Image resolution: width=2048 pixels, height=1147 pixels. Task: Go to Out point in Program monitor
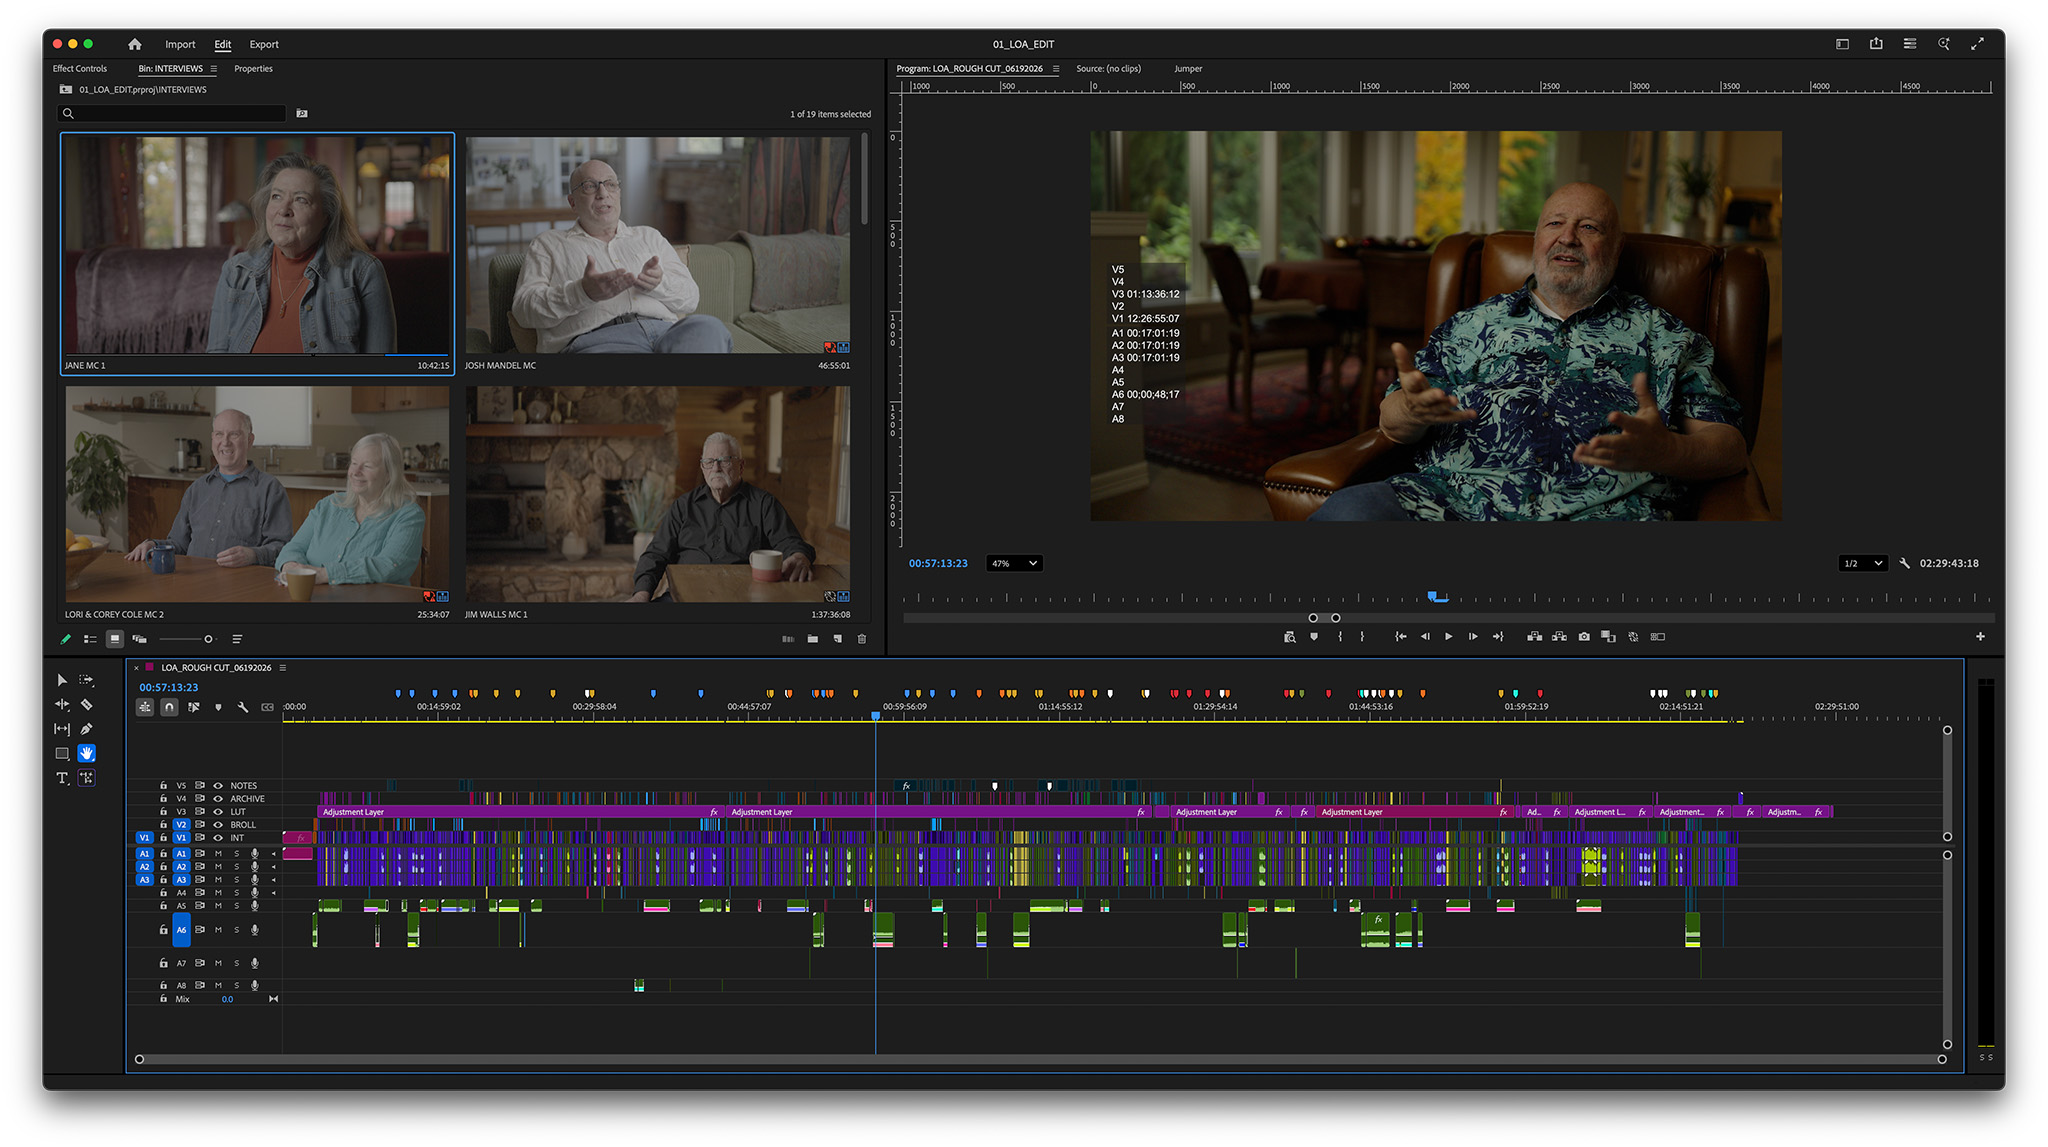pyautogui.click(x=1498, y=637)
